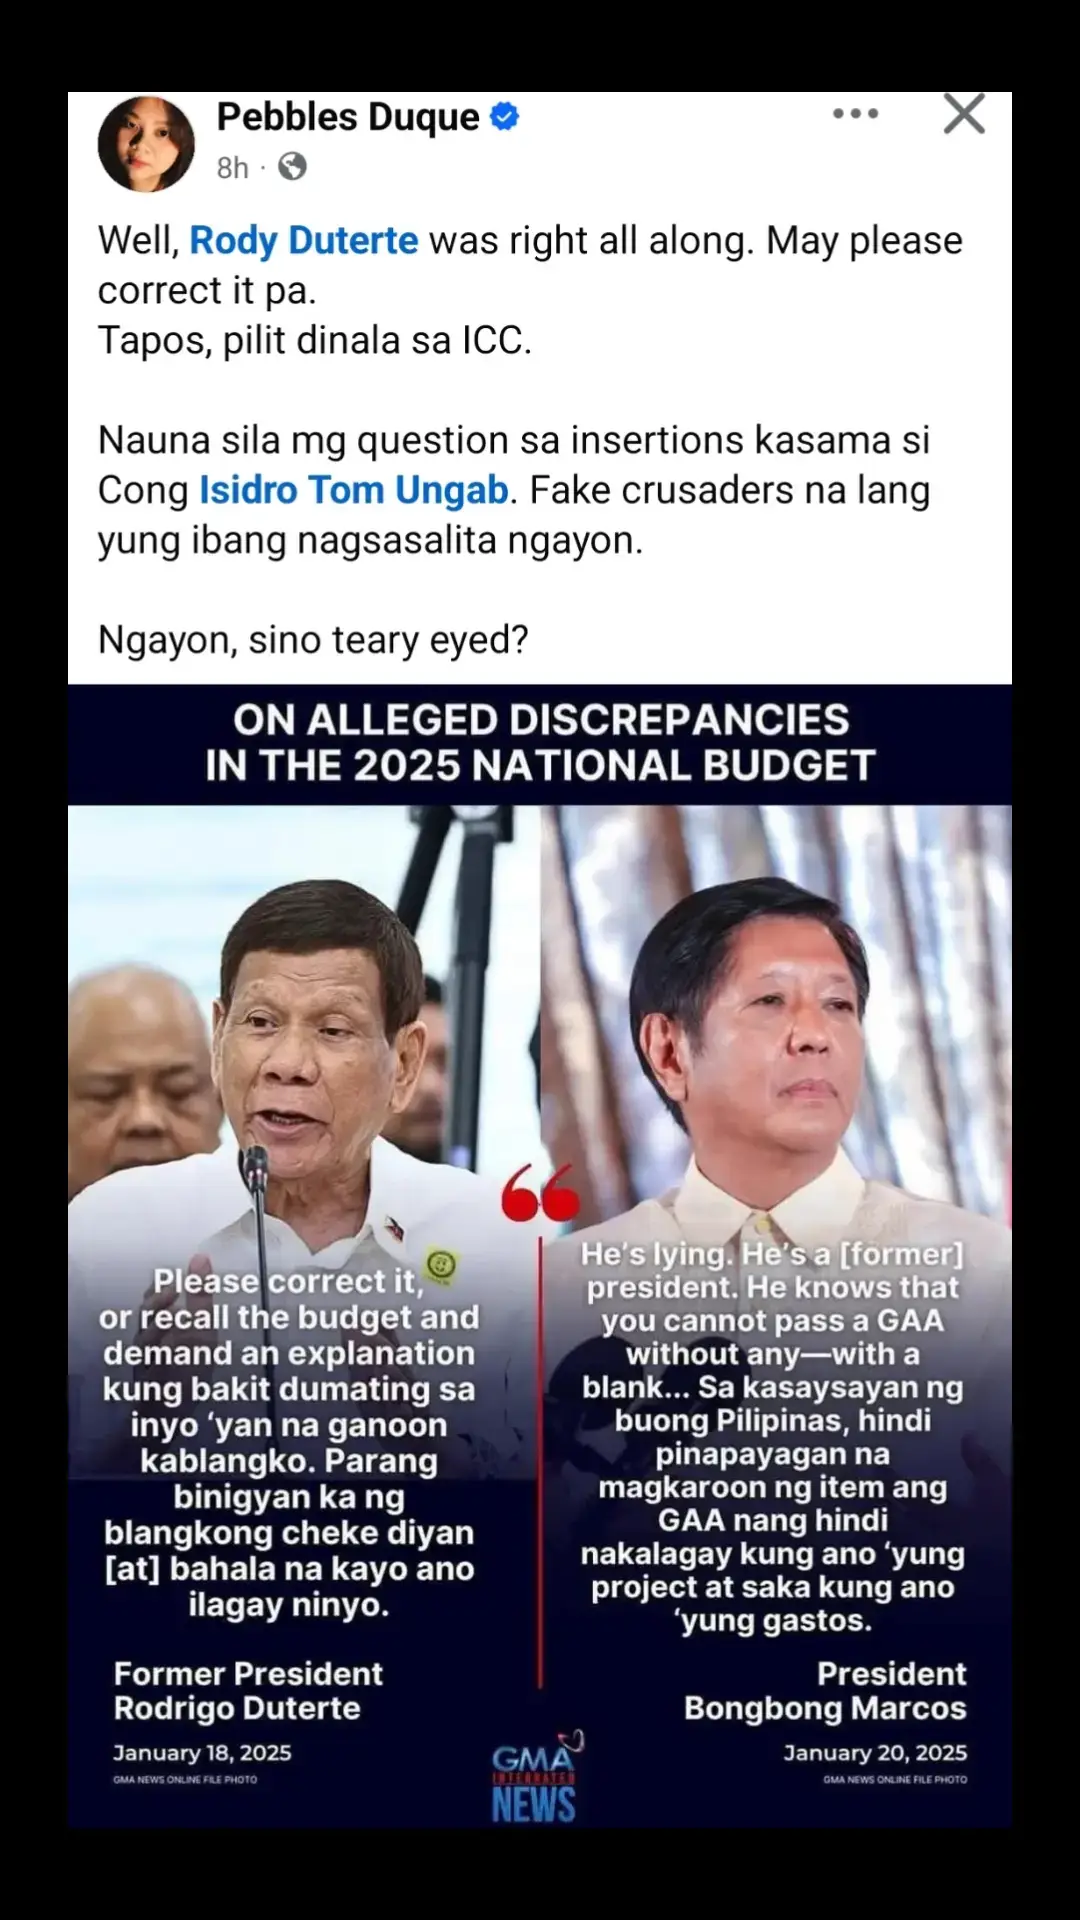The height and width of the screenshot is (1920, 1080).
Task: Click the 2025 National Budget image header
Action: point(540,743)
